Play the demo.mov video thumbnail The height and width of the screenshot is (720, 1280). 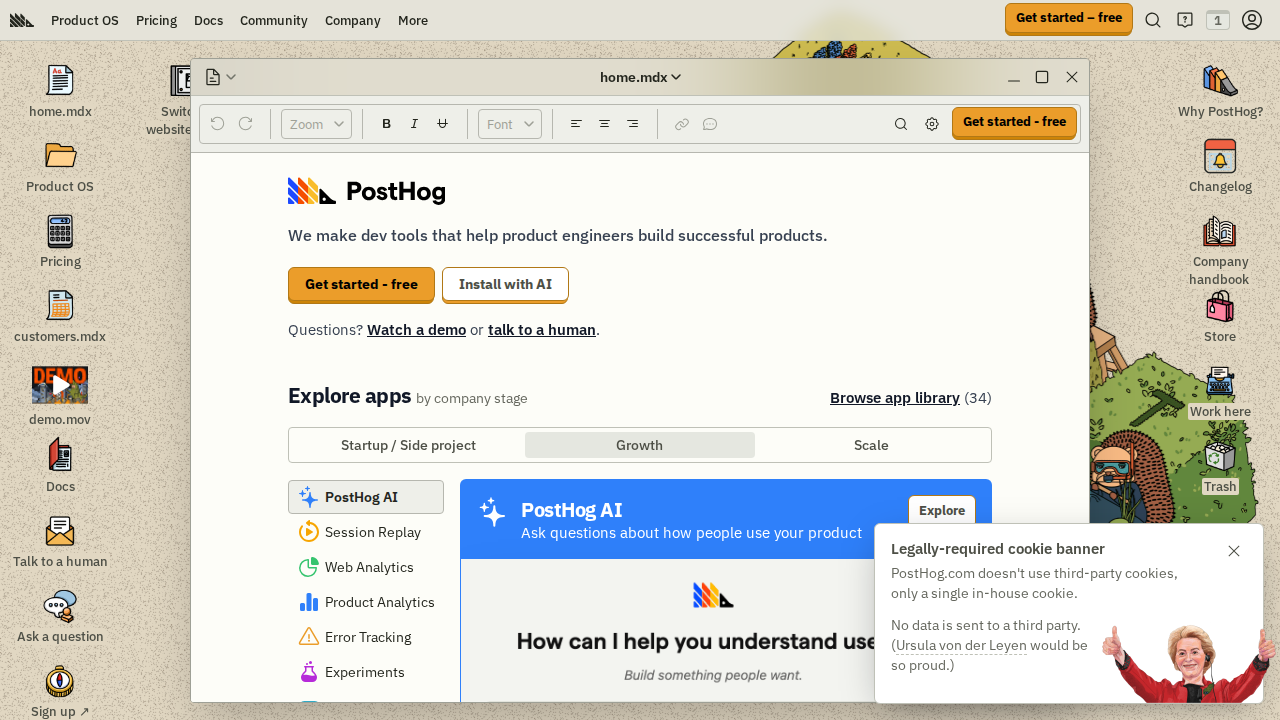60,385
